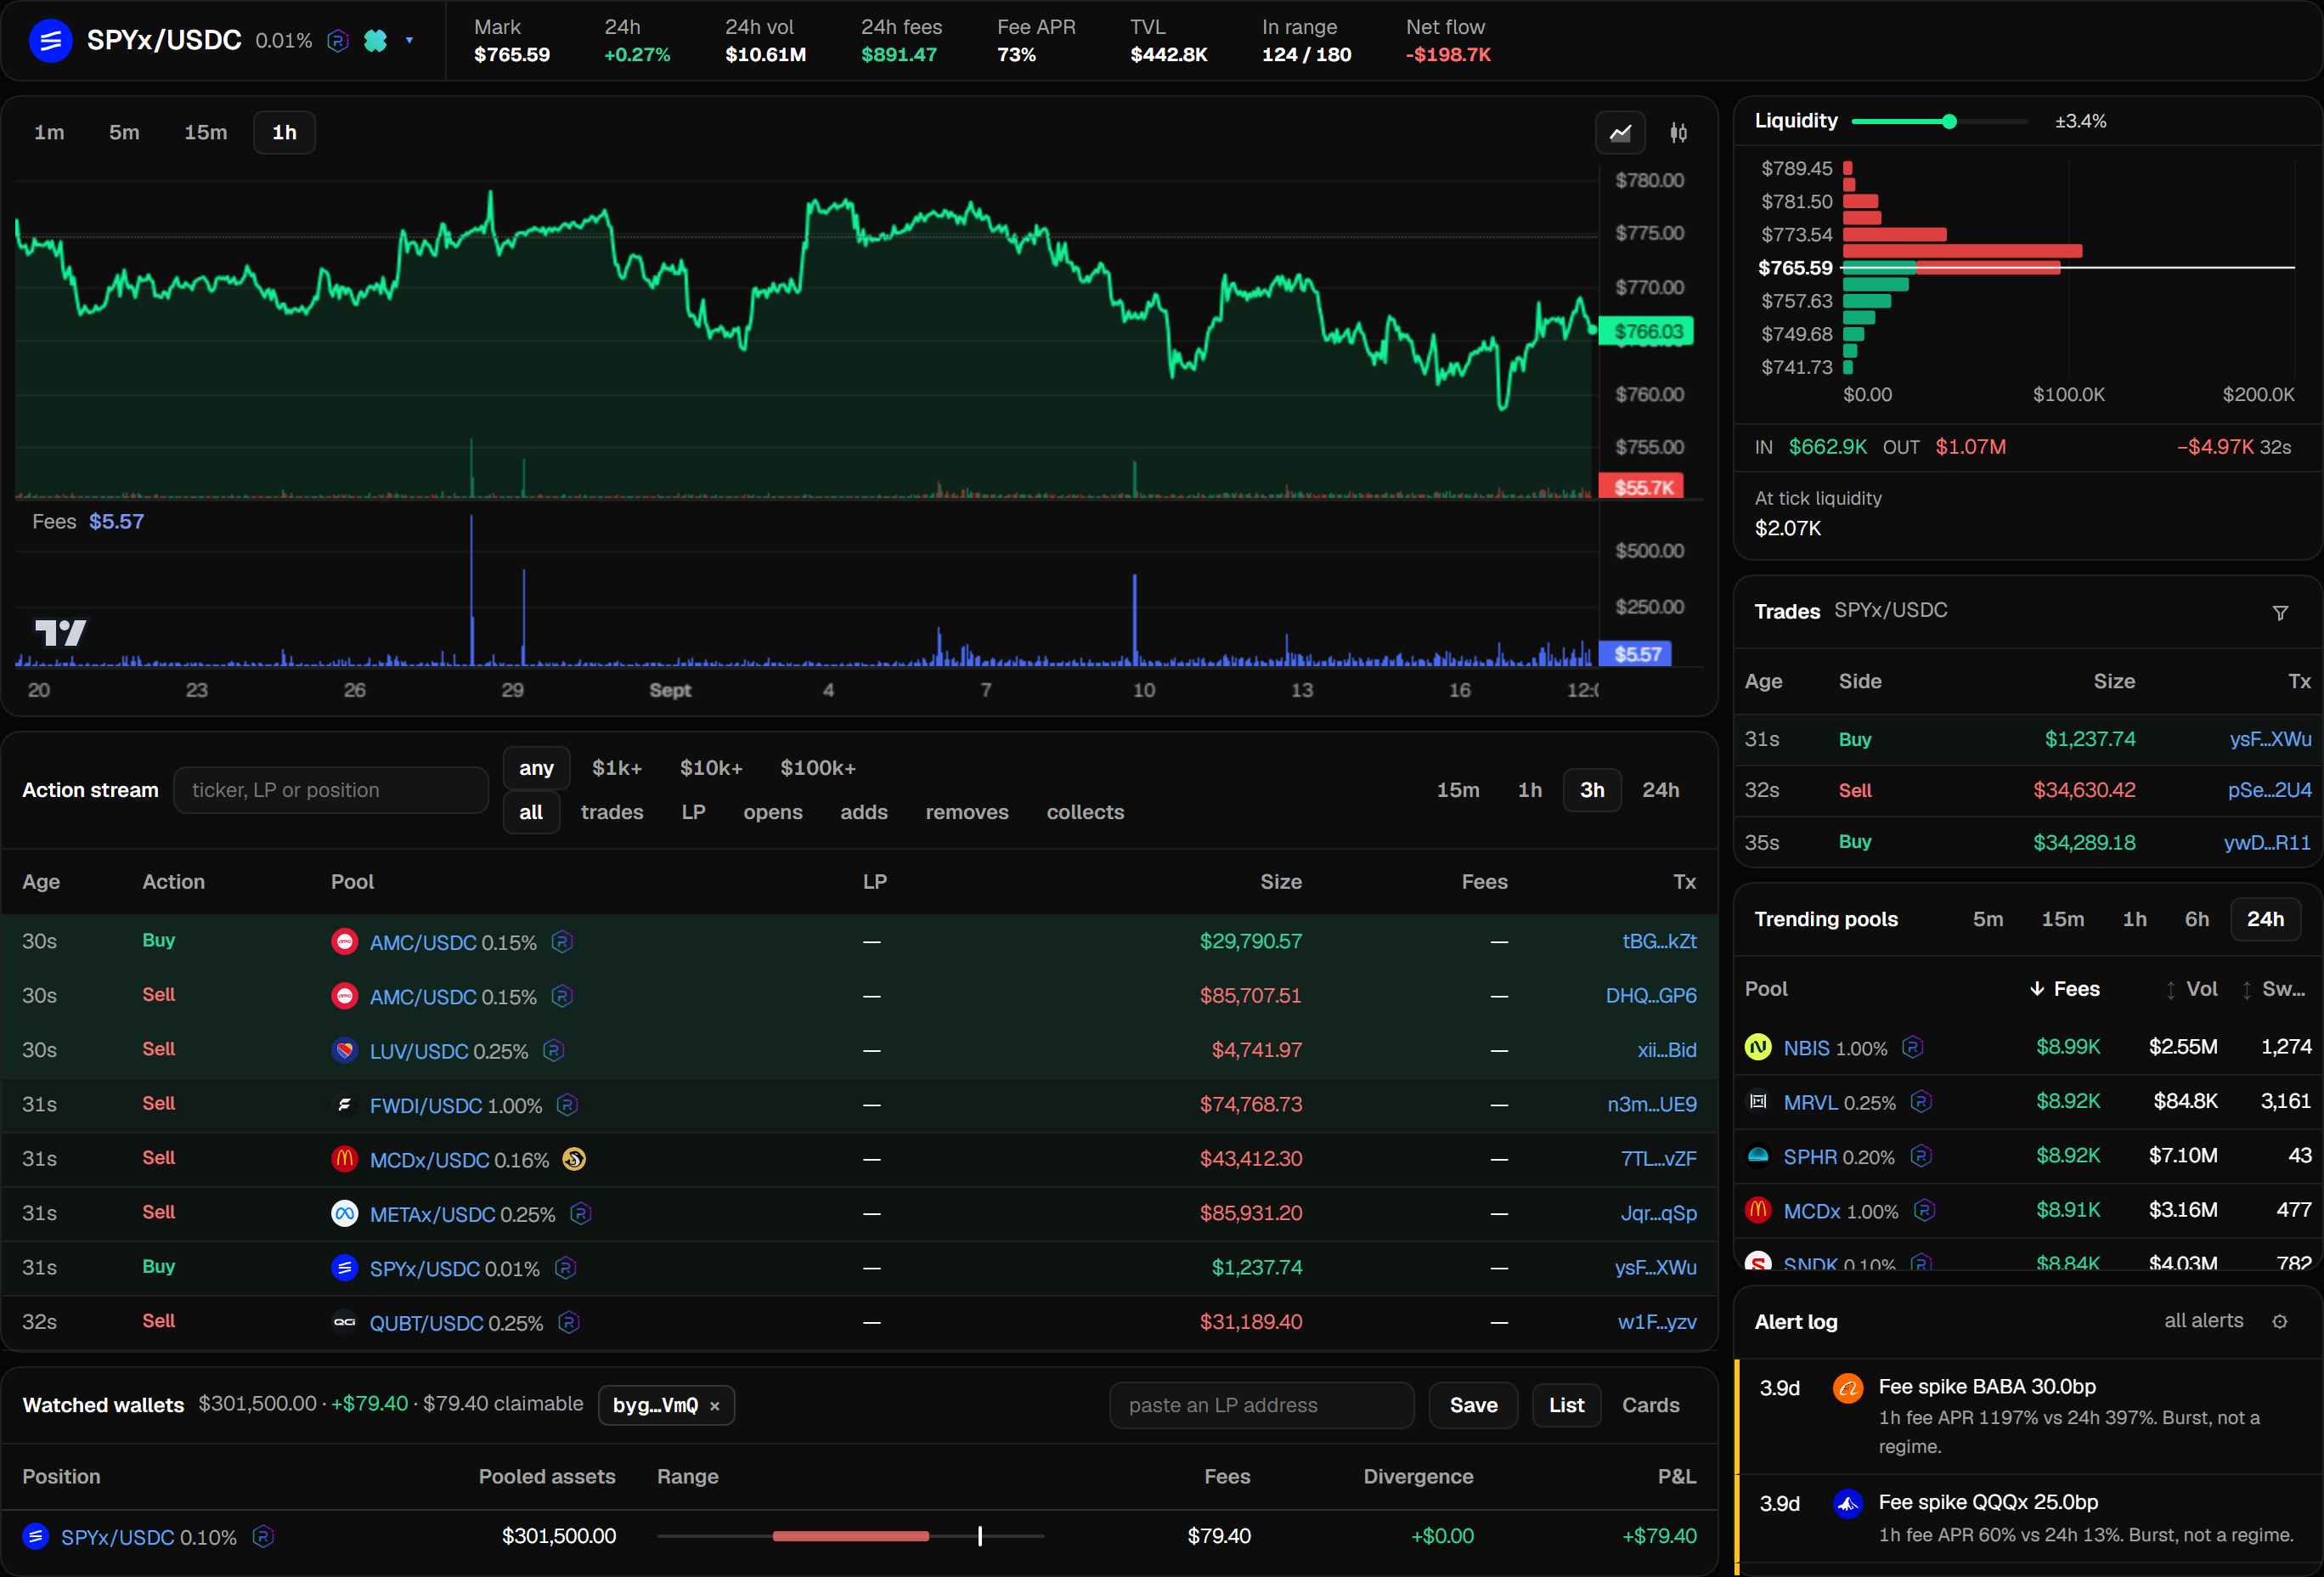Set Trending pools window to 1h
The width and height of the screenshot is (2324, 1577).
(x=2134, y=919)
